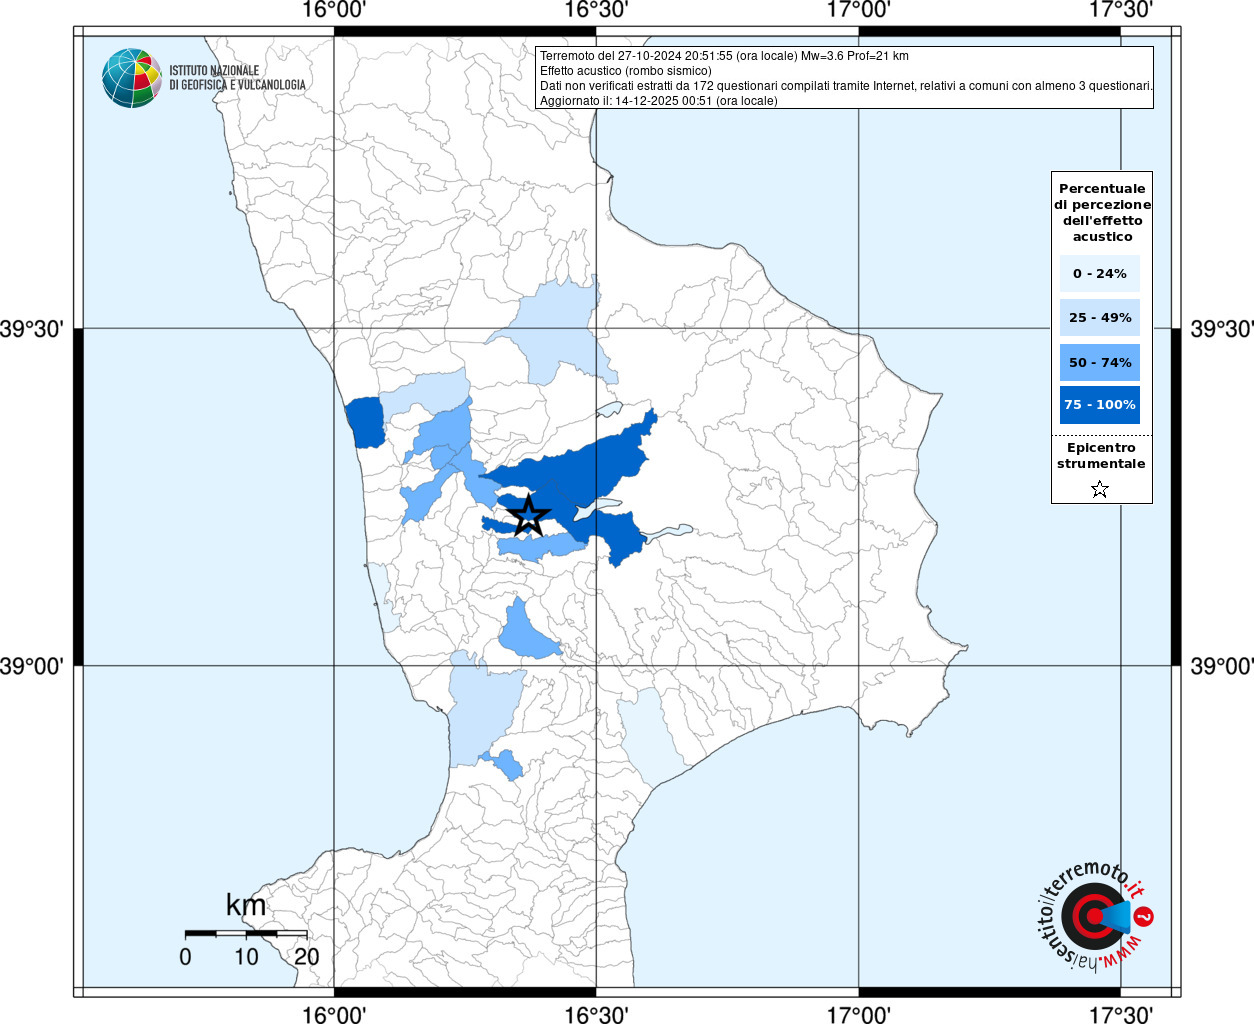Click the star symbol in the legend

coord(1100,489)
